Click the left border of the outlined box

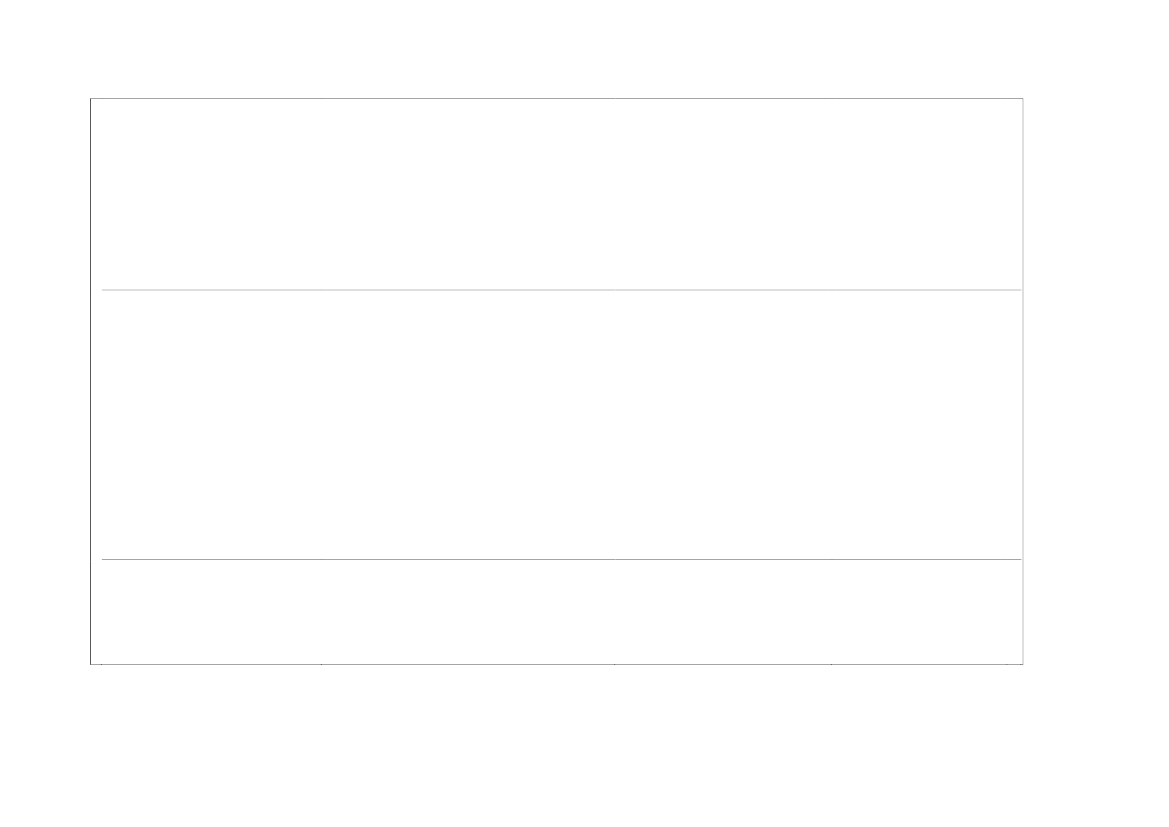(x=91, y=380)
